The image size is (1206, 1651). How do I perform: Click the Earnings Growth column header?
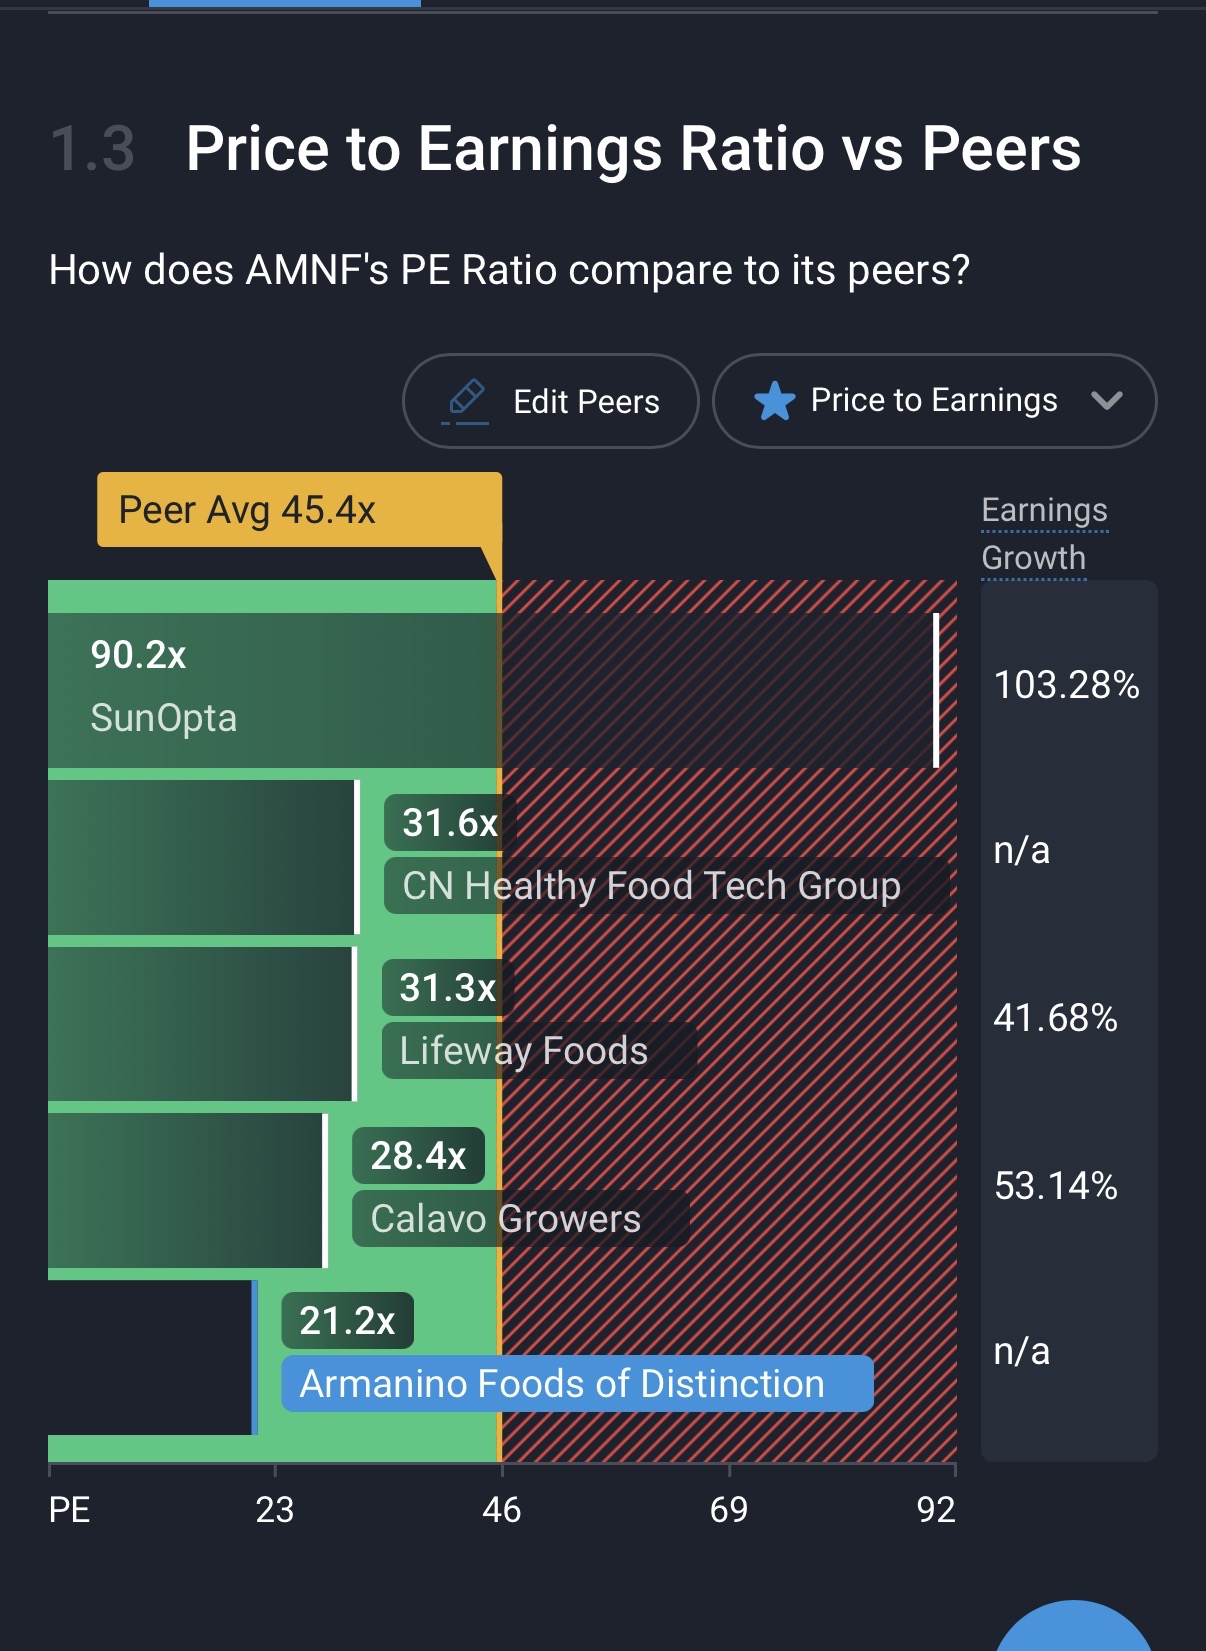pyautogui.click(x=1044, y=534)
